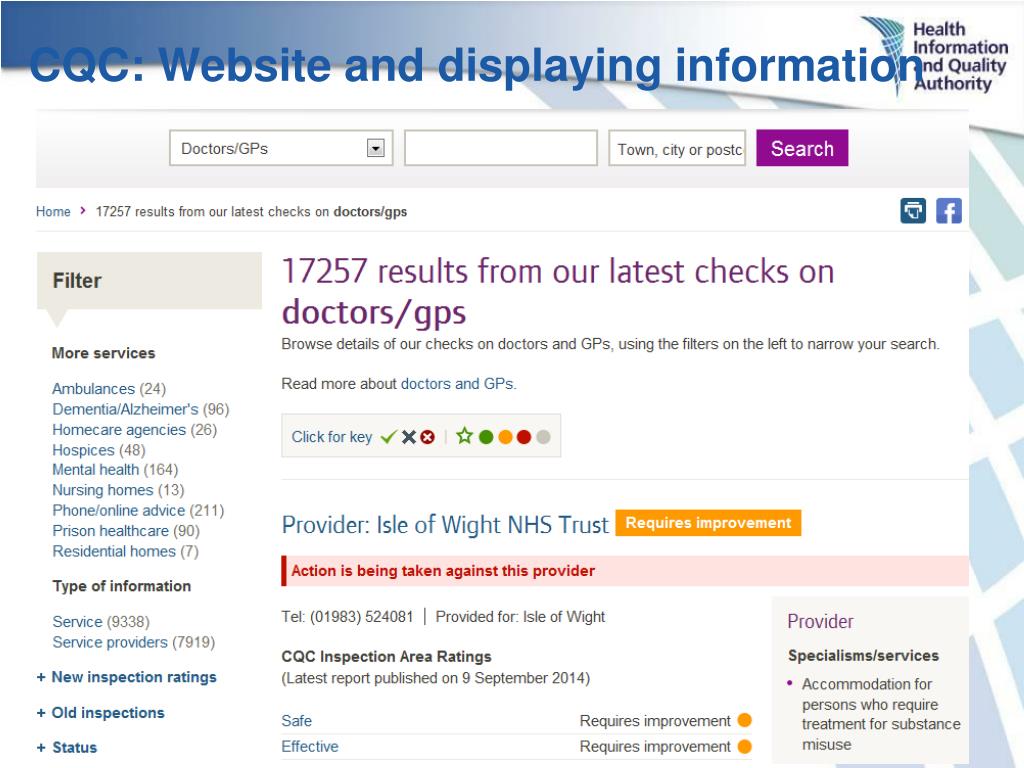Image resolution: width=1024 pixels, height=768 pixels.
Task: Click the 17257 results breadcrumb text
Action: pyautogui.click(x=251, y=212)
